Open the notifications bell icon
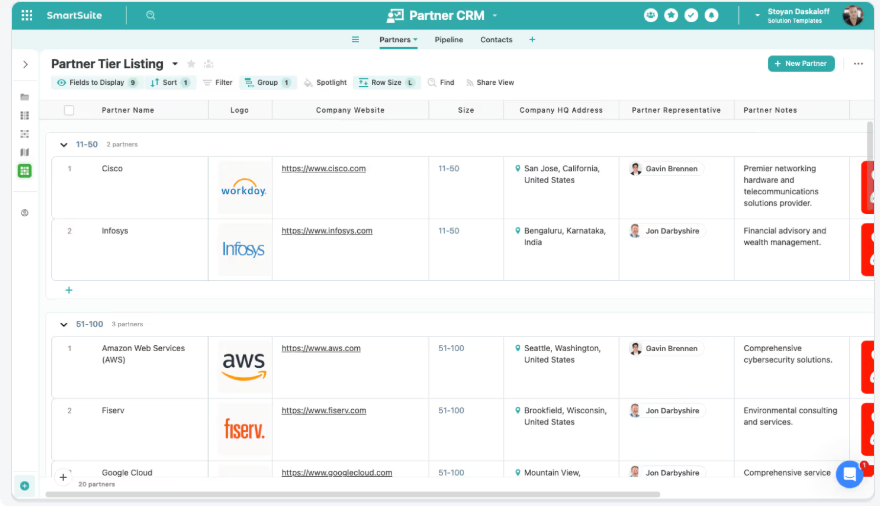880x506 pixels. tap(711, 15)
